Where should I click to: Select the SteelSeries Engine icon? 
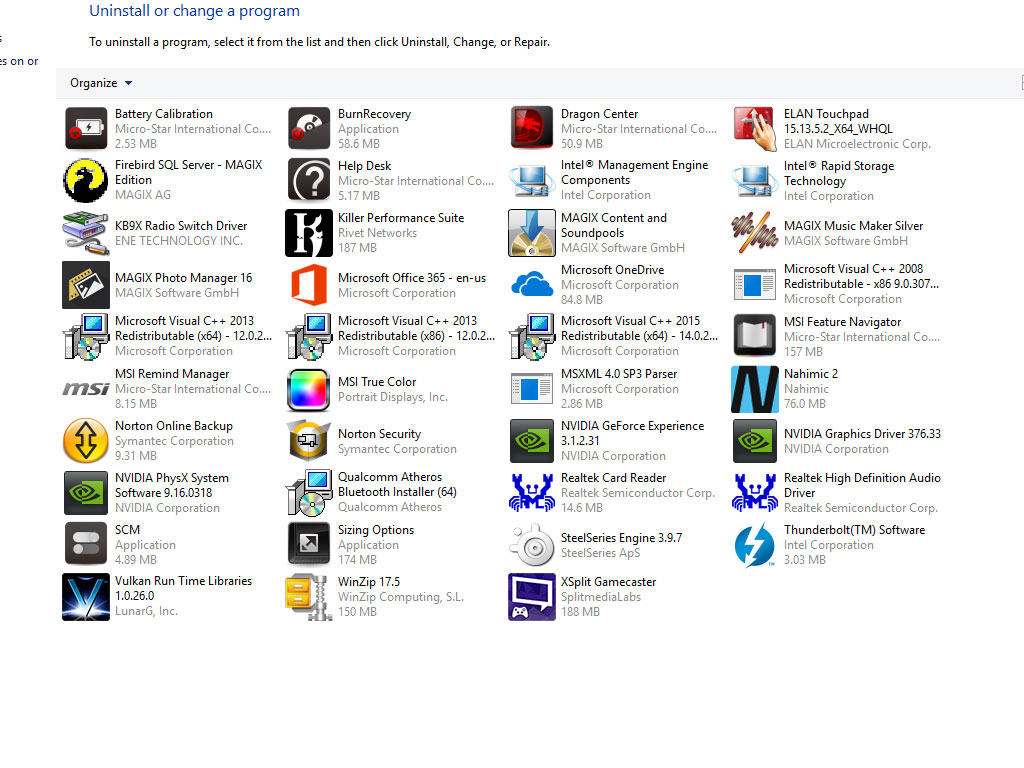coord(532,545)
